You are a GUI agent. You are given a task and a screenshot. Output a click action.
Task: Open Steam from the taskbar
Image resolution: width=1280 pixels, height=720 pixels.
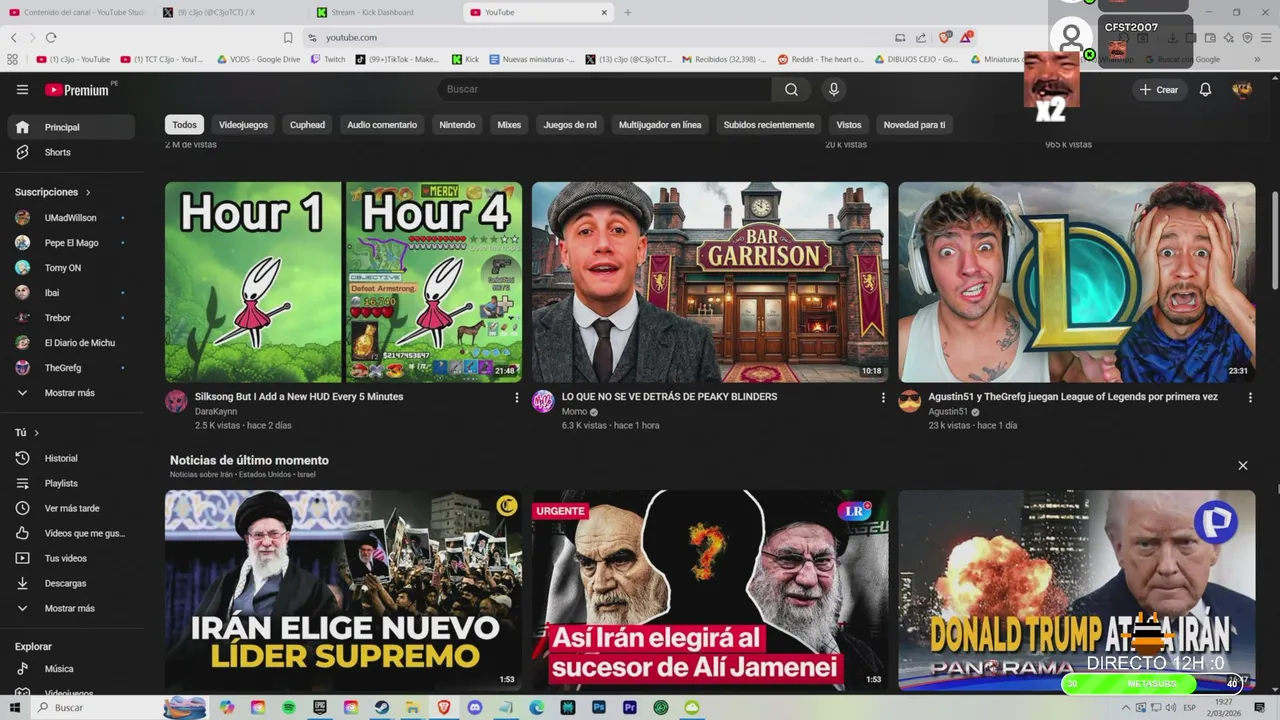pos(382,707)
